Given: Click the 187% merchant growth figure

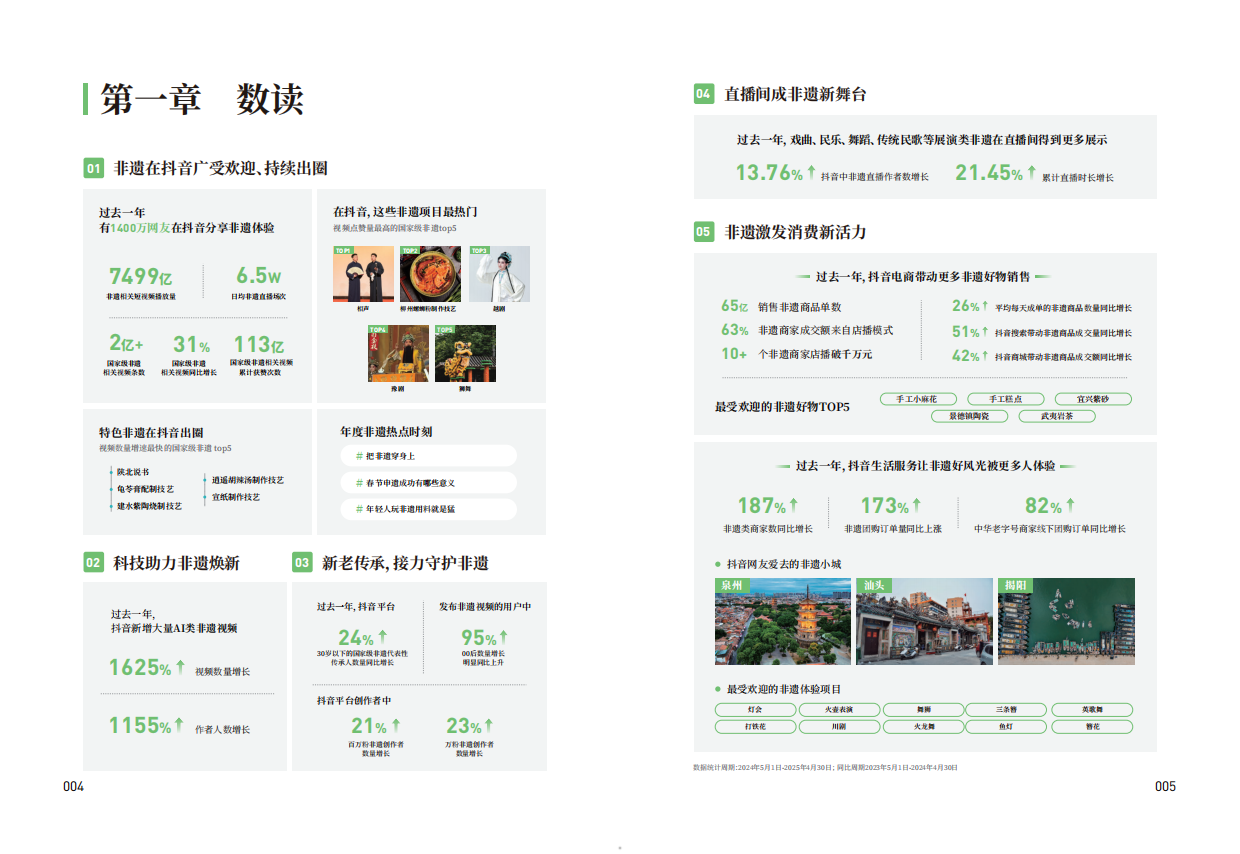Looking at the screenshot, I should pos(768,506).
